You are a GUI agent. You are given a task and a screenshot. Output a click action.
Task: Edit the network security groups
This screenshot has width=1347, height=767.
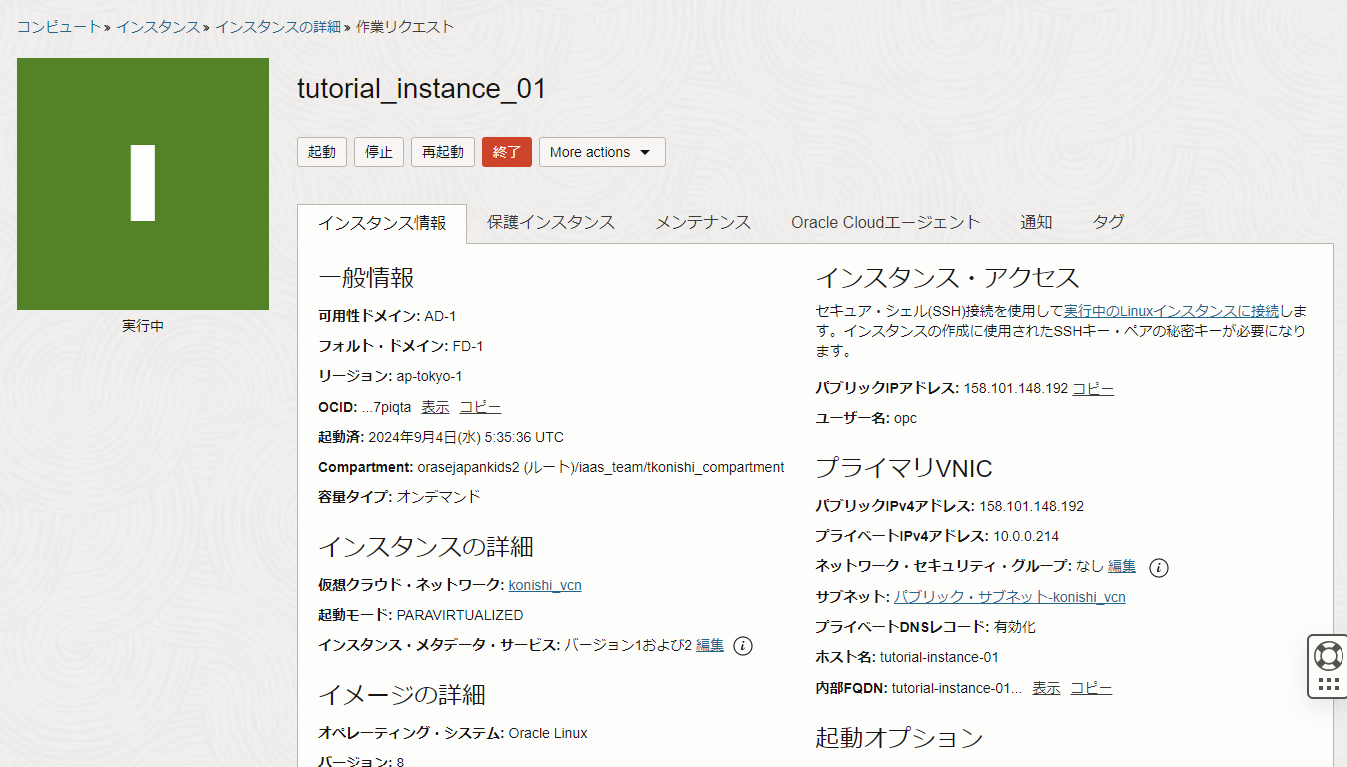(x=1121, y=566)
